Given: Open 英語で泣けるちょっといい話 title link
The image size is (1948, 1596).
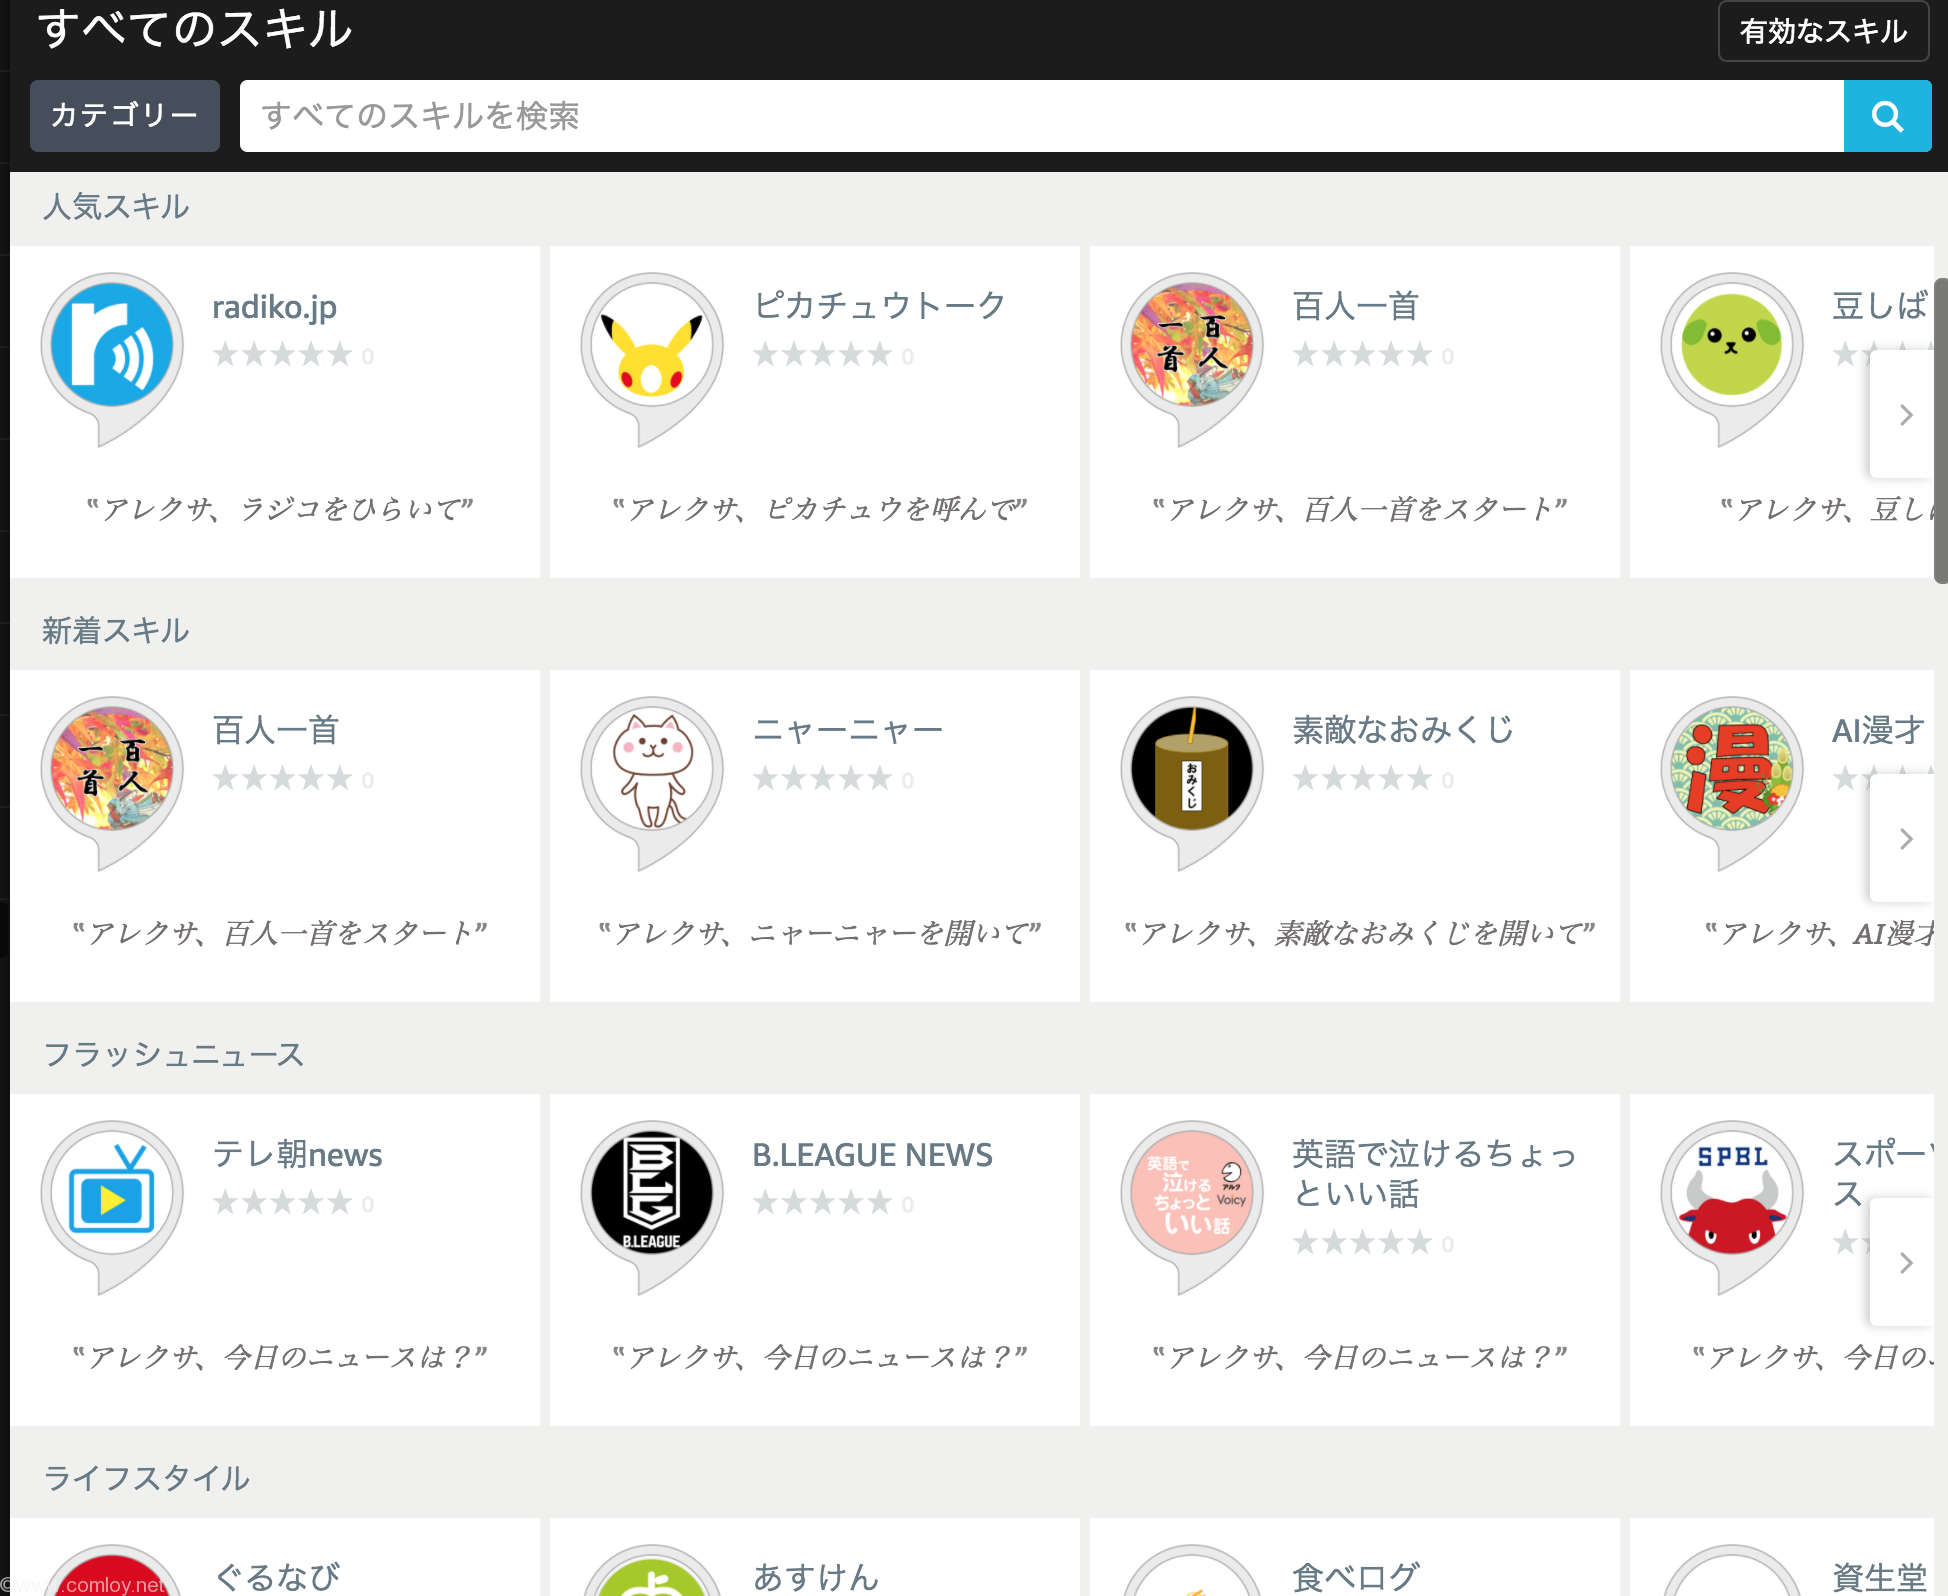Looking at the screenshot, I should point(1434,1173).
